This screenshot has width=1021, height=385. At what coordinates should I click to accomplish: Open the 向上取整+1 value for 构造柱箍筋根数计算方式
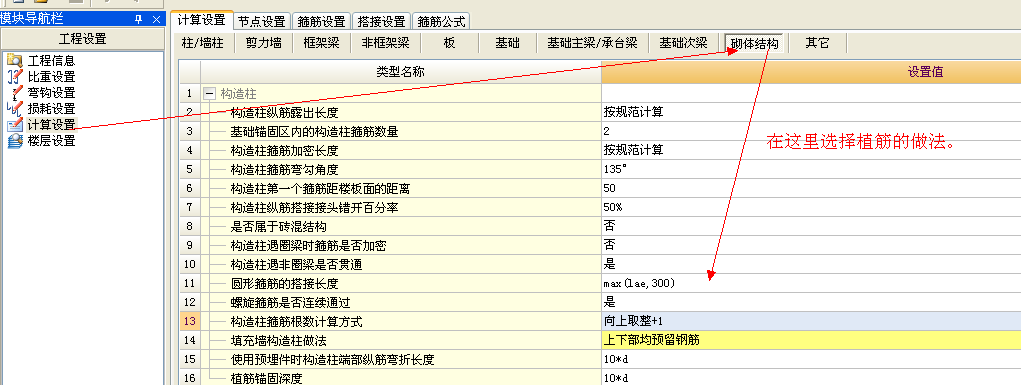coord(811,321)
